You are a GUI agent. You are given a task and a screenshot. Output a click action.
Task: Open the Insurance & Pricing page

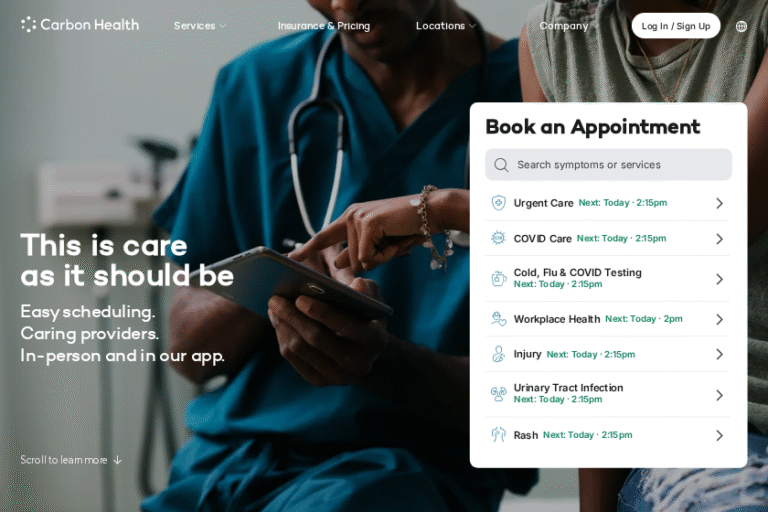coord(324,26)
